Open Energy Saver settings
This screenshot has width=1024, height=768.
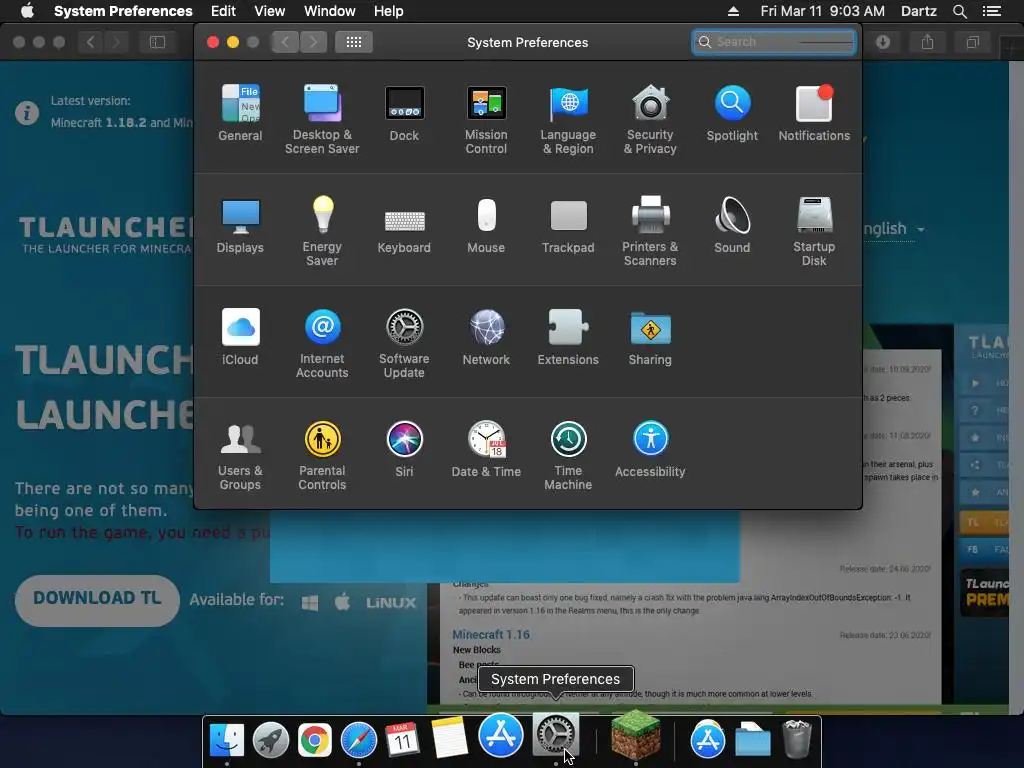(x=322, y=231)
